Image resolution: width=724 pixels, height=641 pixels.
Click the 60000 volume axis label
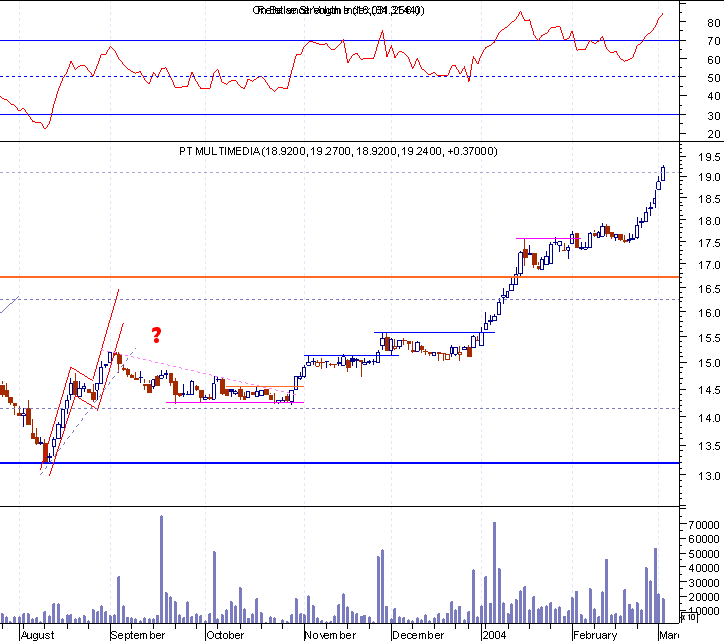pyautogui.click(x=704, y=539)
